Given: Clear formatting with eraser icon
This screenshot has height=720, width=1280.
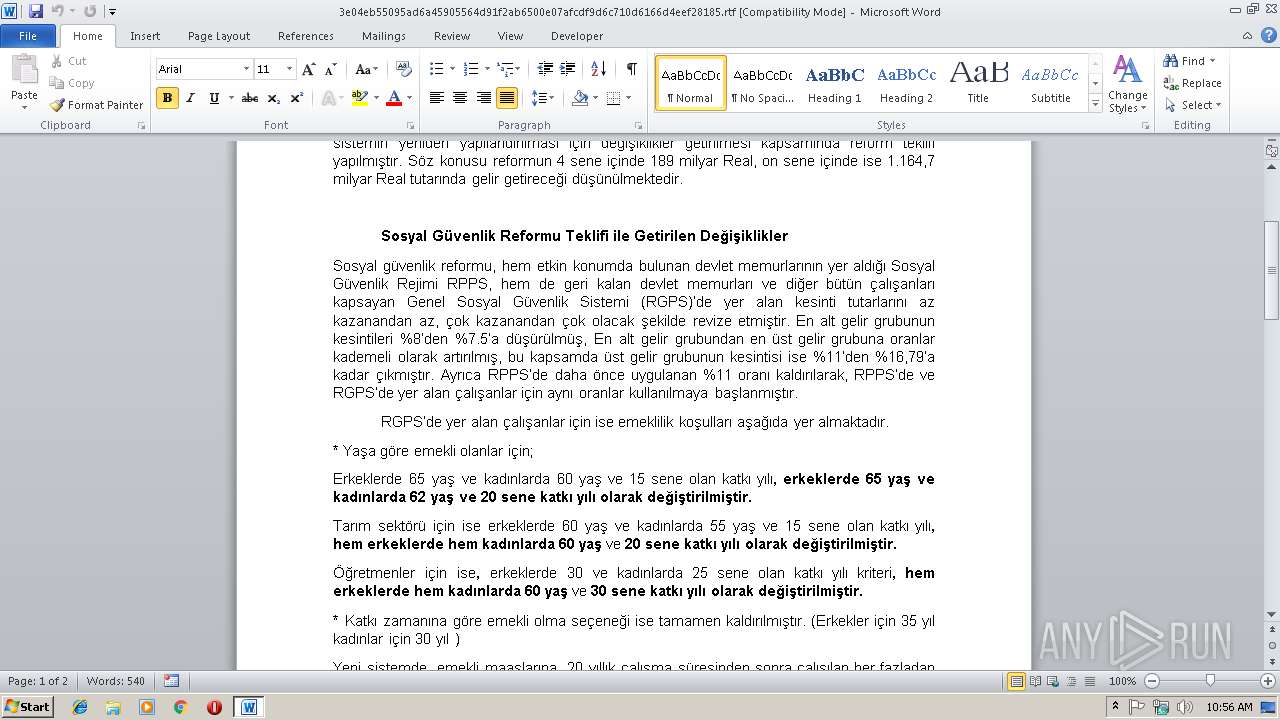Looking at the screenshot, I should click(x=404, y=69).
